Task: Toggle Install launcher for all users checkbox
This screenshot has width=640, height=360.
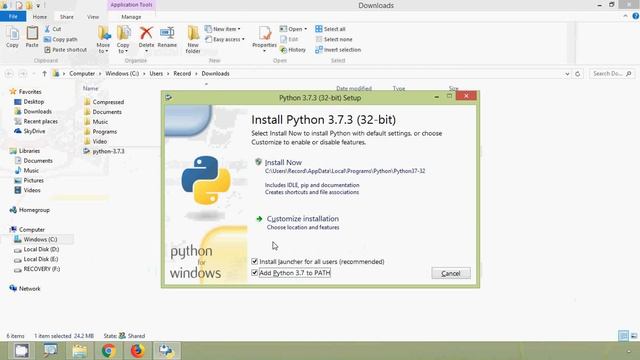Action: pyautogui.click(x=255, y=261)
